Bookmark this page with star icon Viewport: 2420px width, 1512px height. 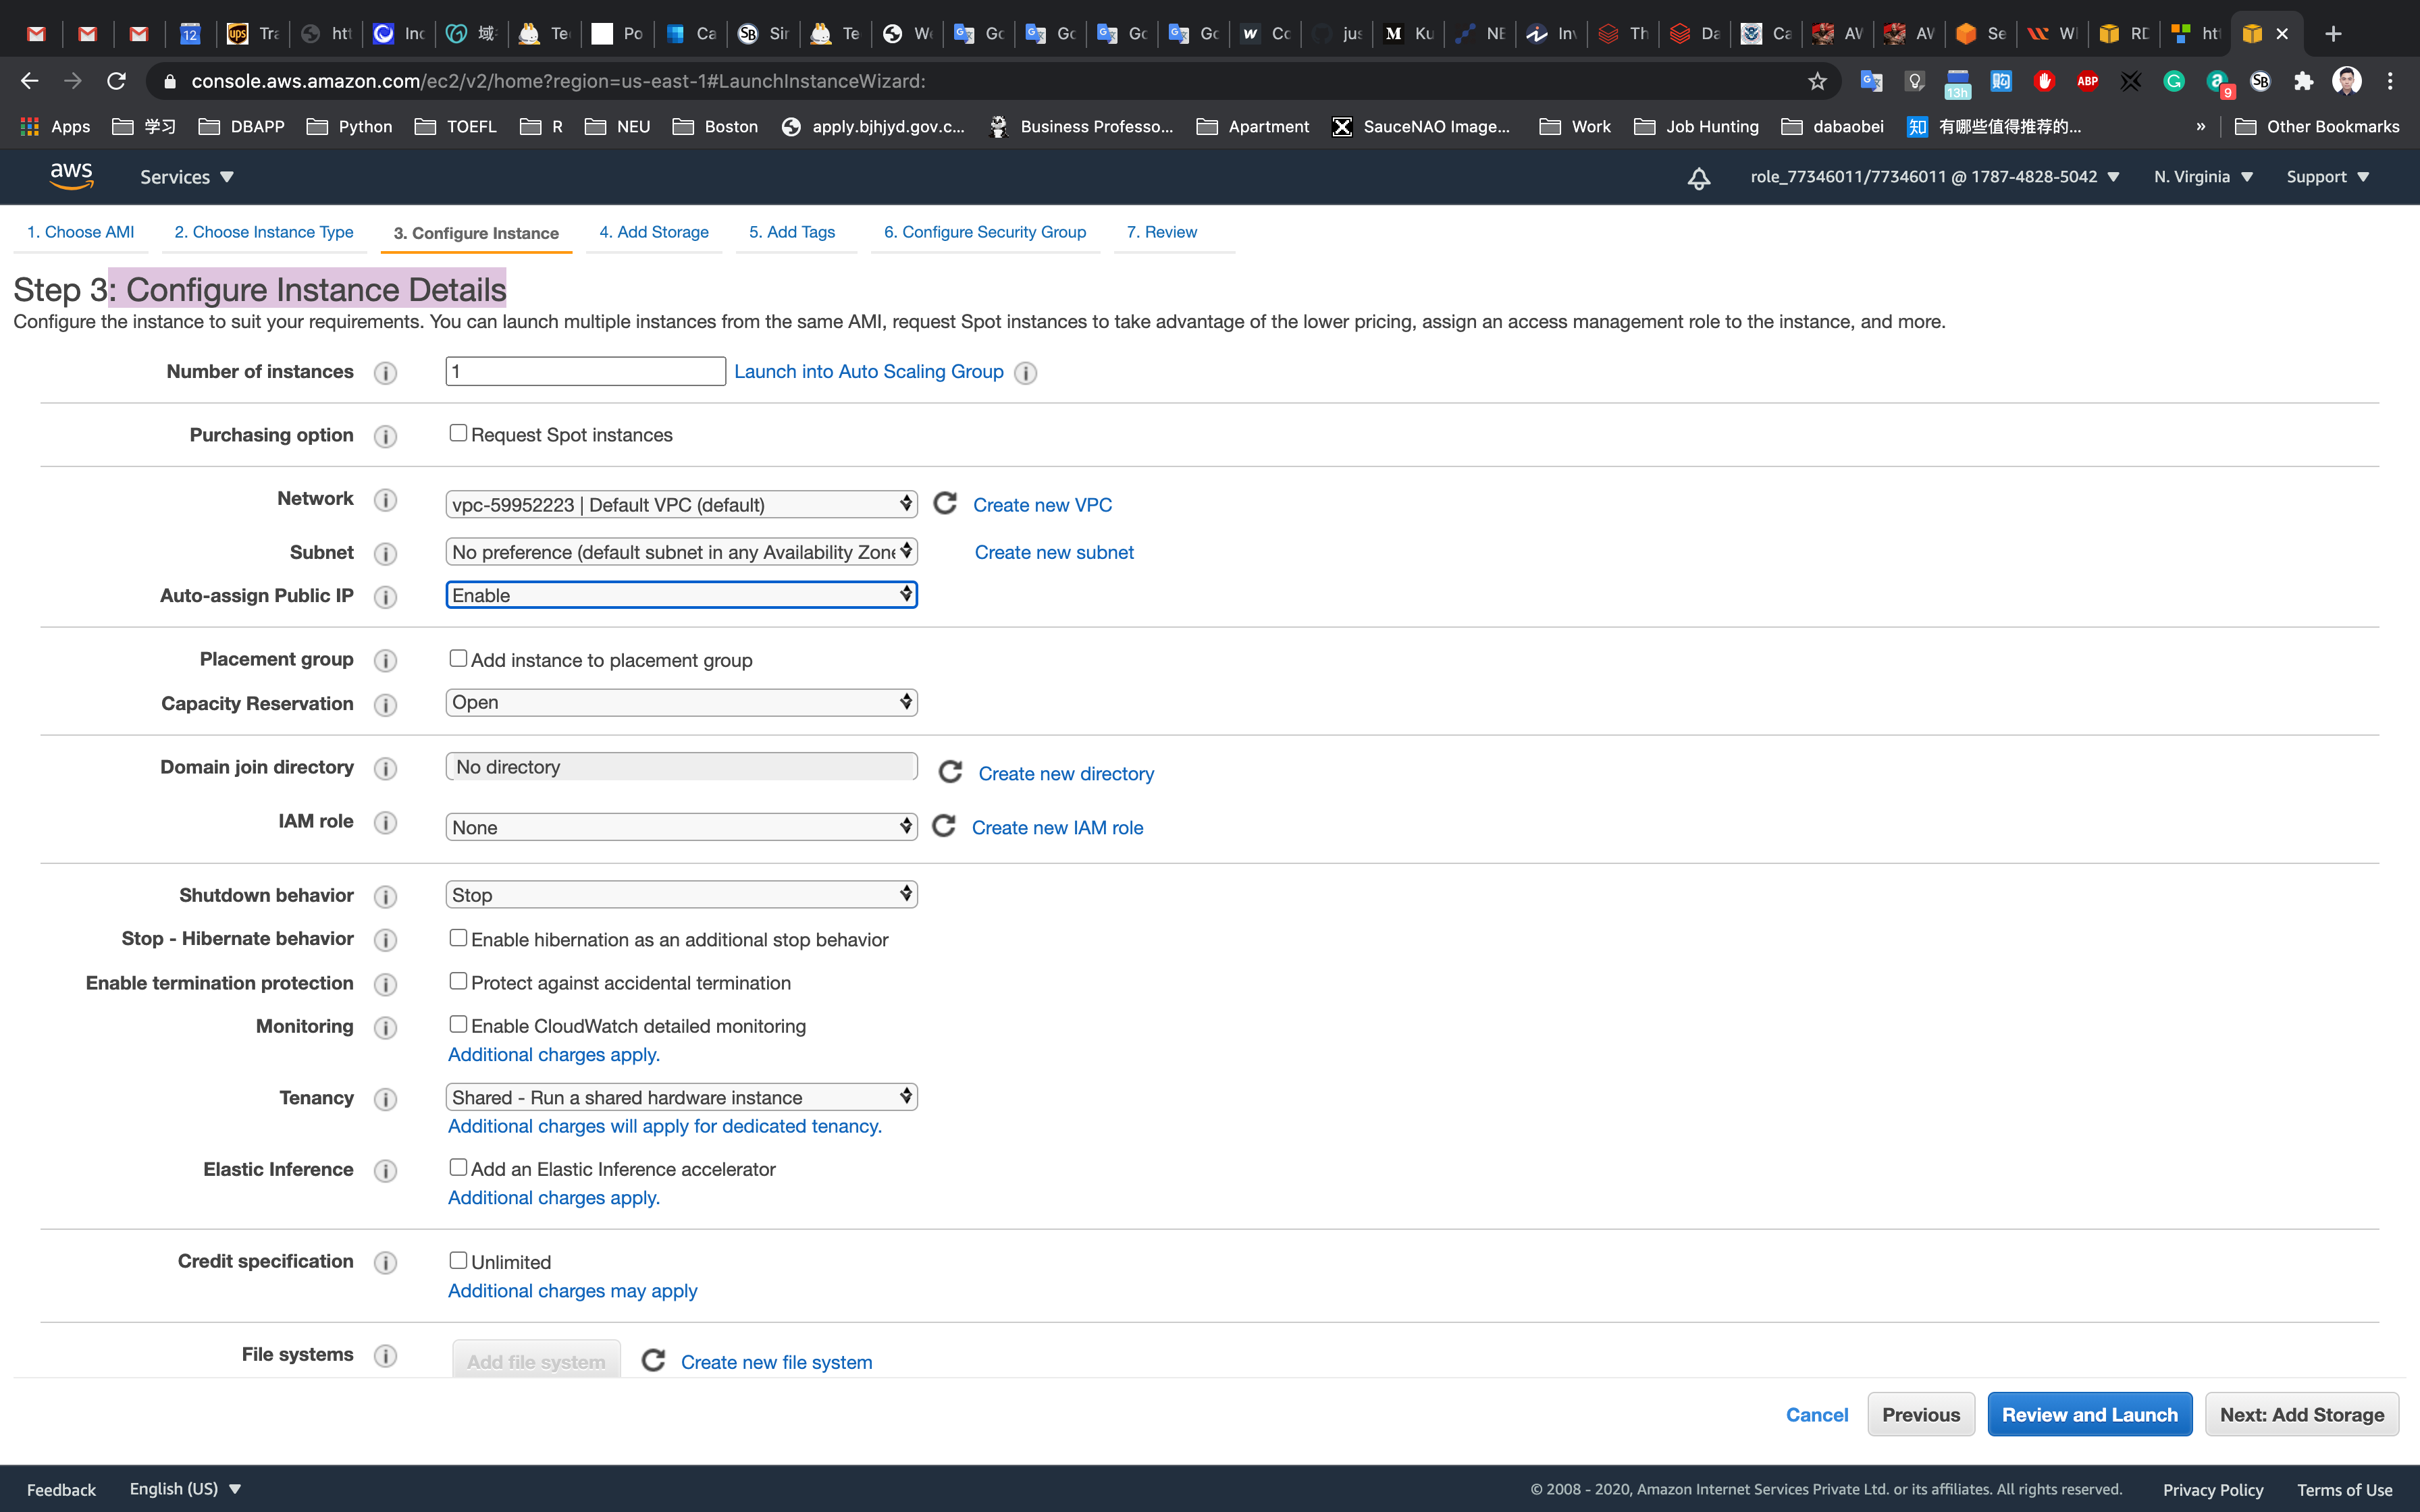[1817, 81]
